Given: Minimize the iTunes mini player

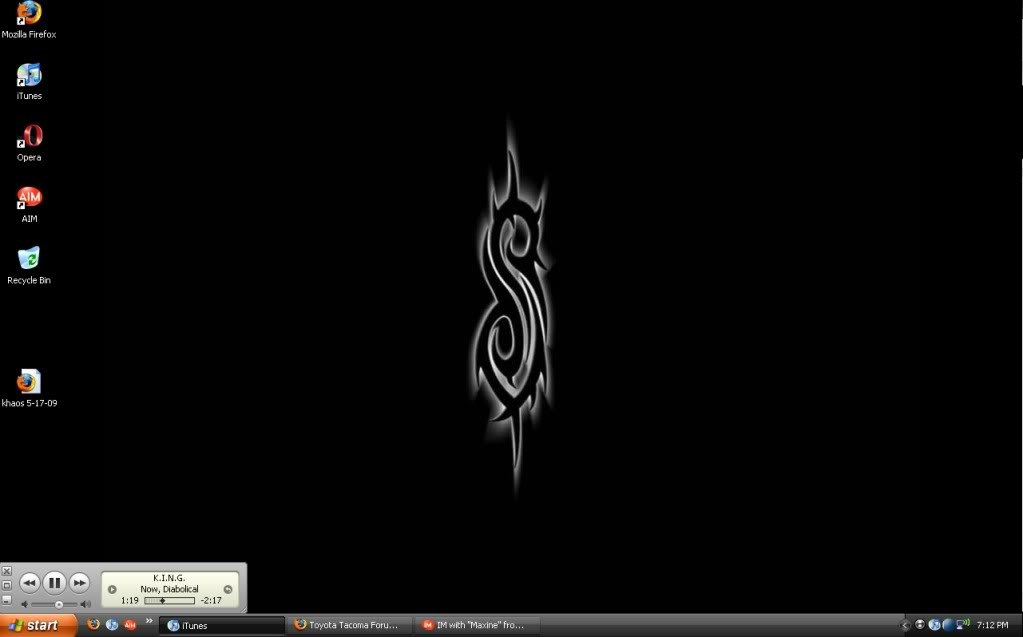Looking at the screenshot, I should point(7,599).
